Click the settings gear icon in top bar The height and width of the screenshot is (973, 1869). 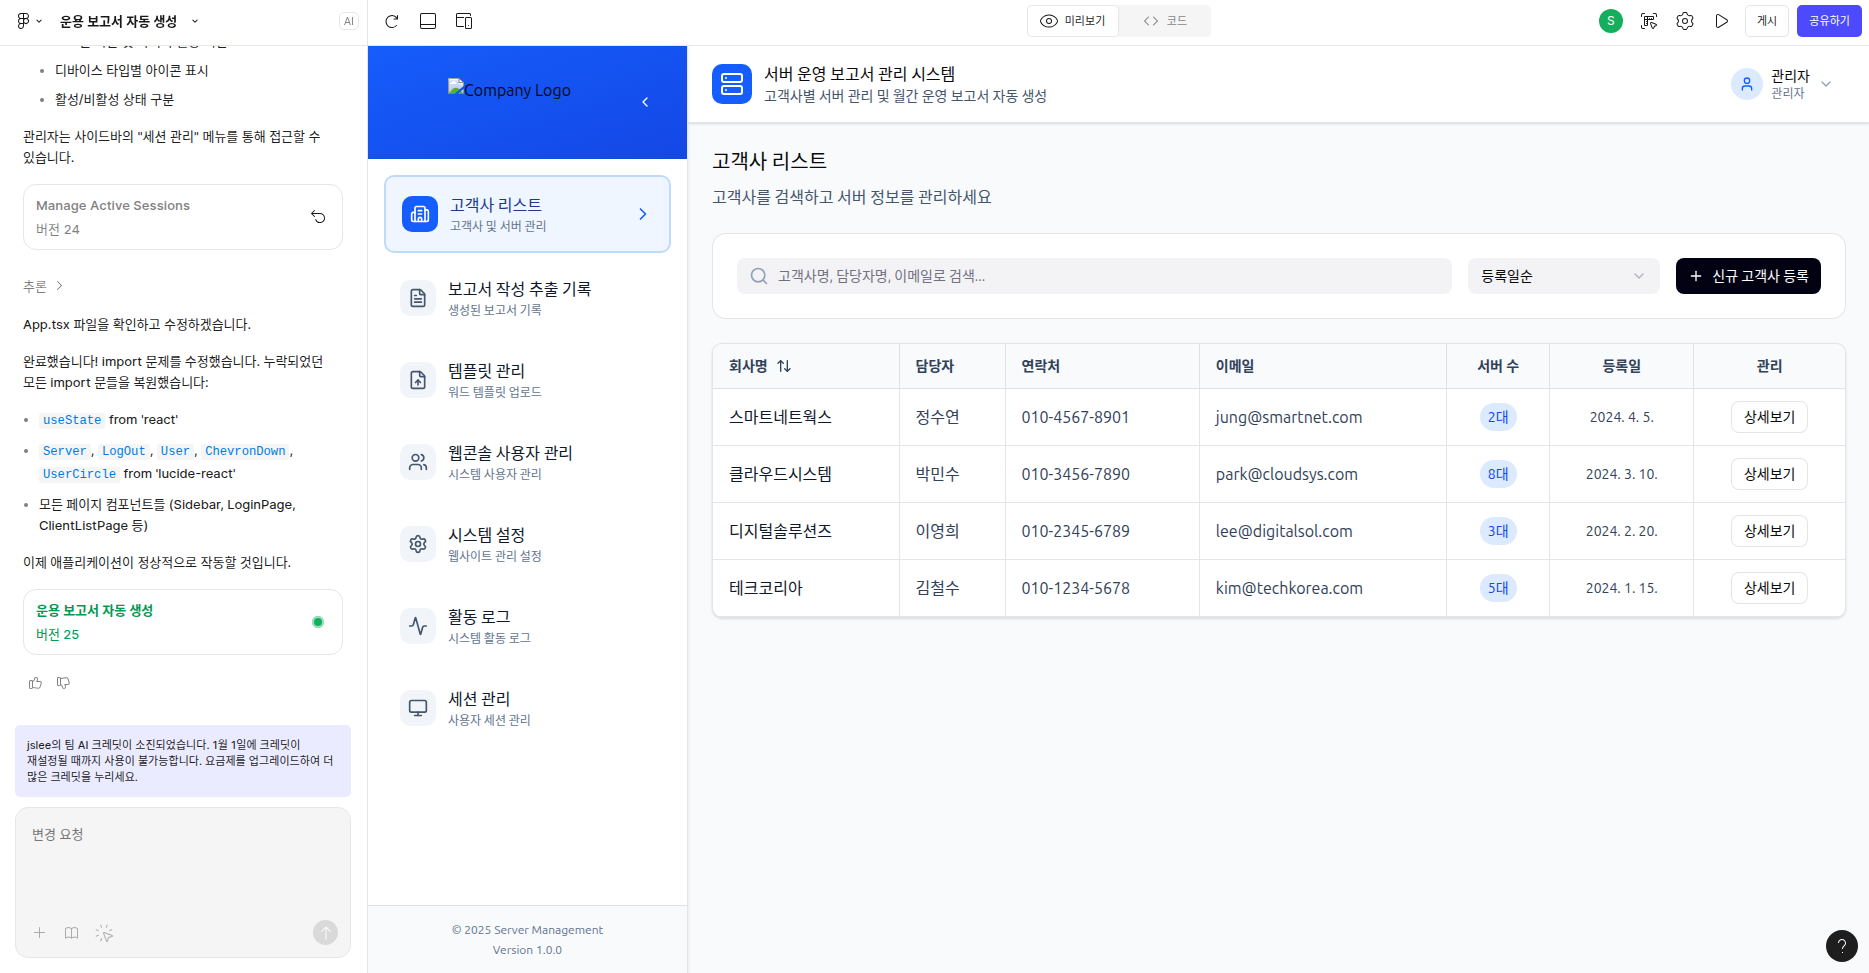click(1685, 21)
